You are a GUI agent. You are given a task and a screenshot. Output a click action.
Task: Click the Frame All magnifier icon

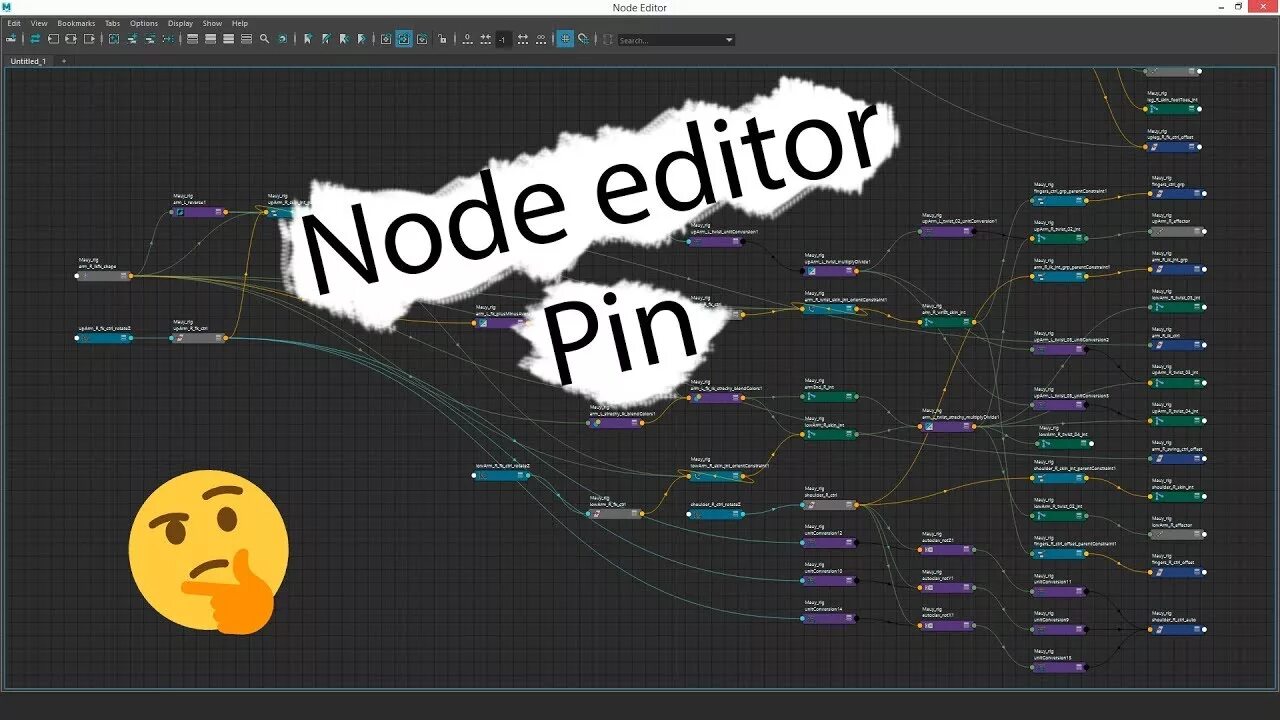coord(264,39)
